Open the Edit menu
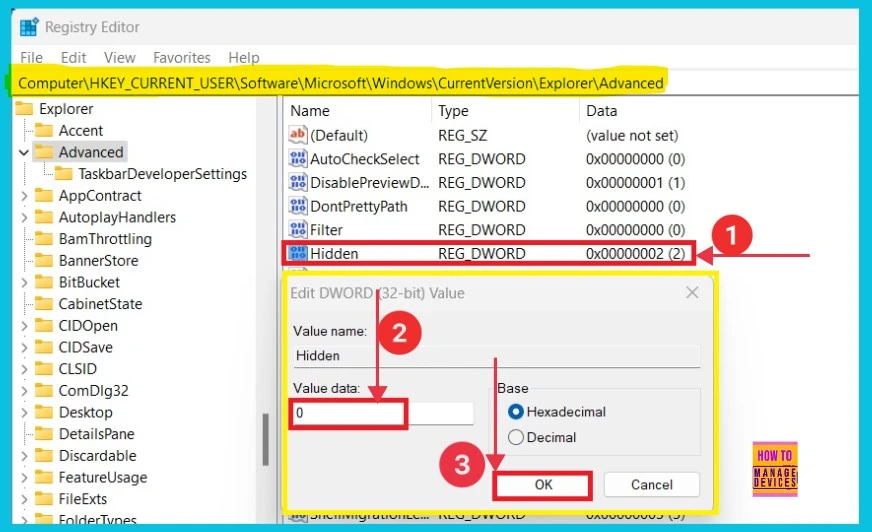Screen dimensions: 872x532 [x=73, y=57]
